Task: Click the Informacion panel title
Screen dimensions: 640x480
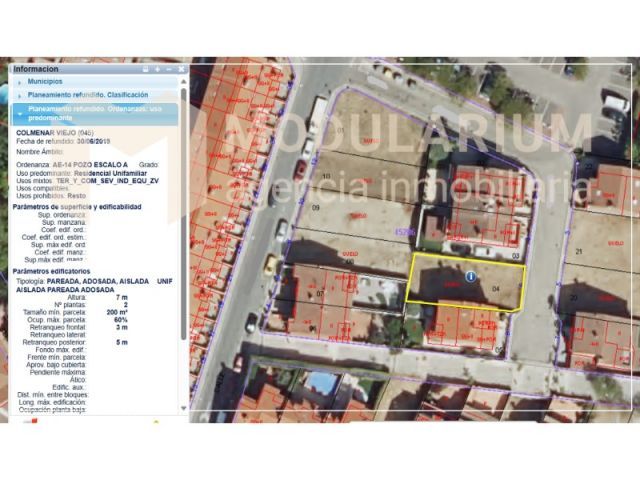Action: coord(36,69)
